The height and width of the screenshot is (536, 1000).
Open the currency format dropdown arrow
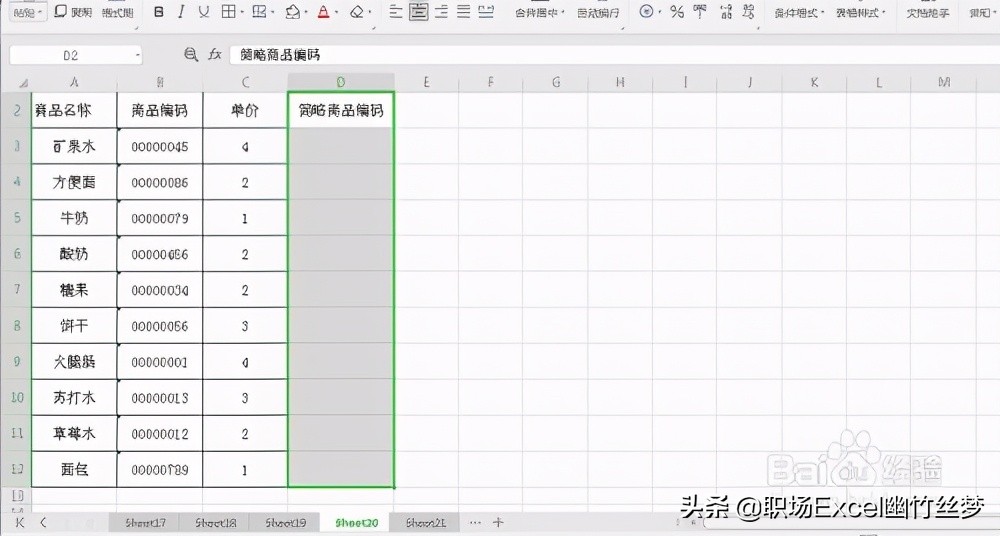pos(659,12)
